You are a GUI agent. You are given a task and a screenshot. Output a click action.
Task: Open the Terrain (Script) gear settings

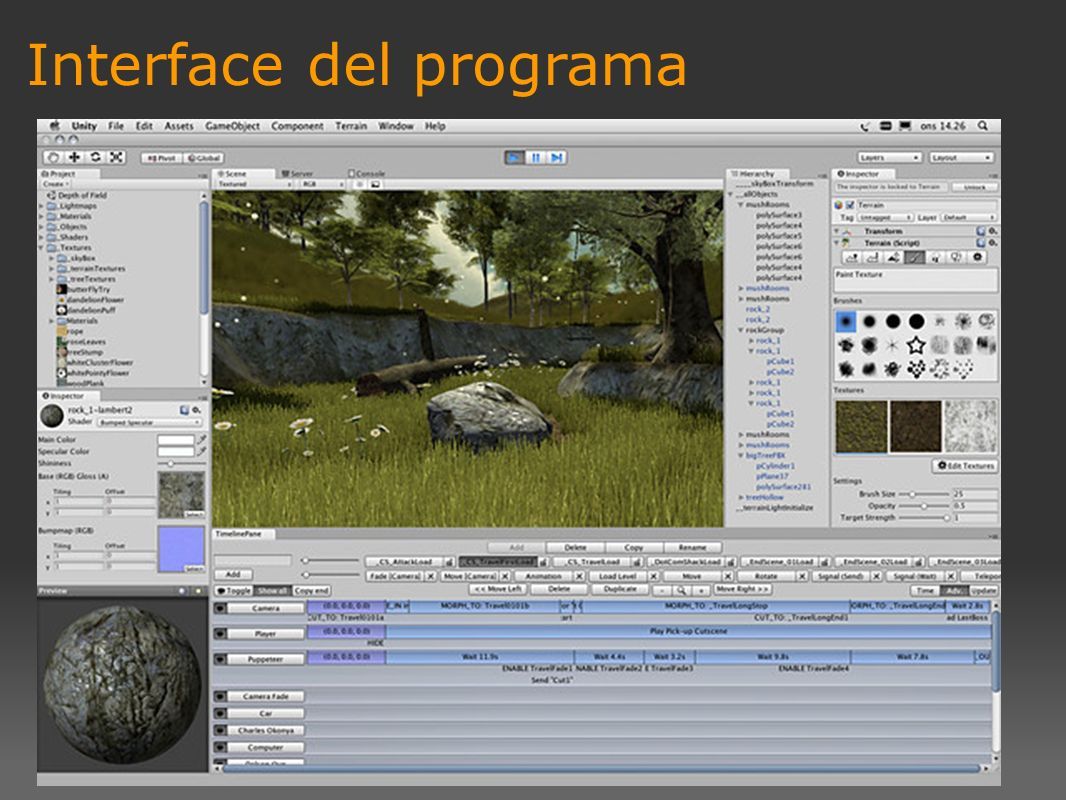click(993, 243)
